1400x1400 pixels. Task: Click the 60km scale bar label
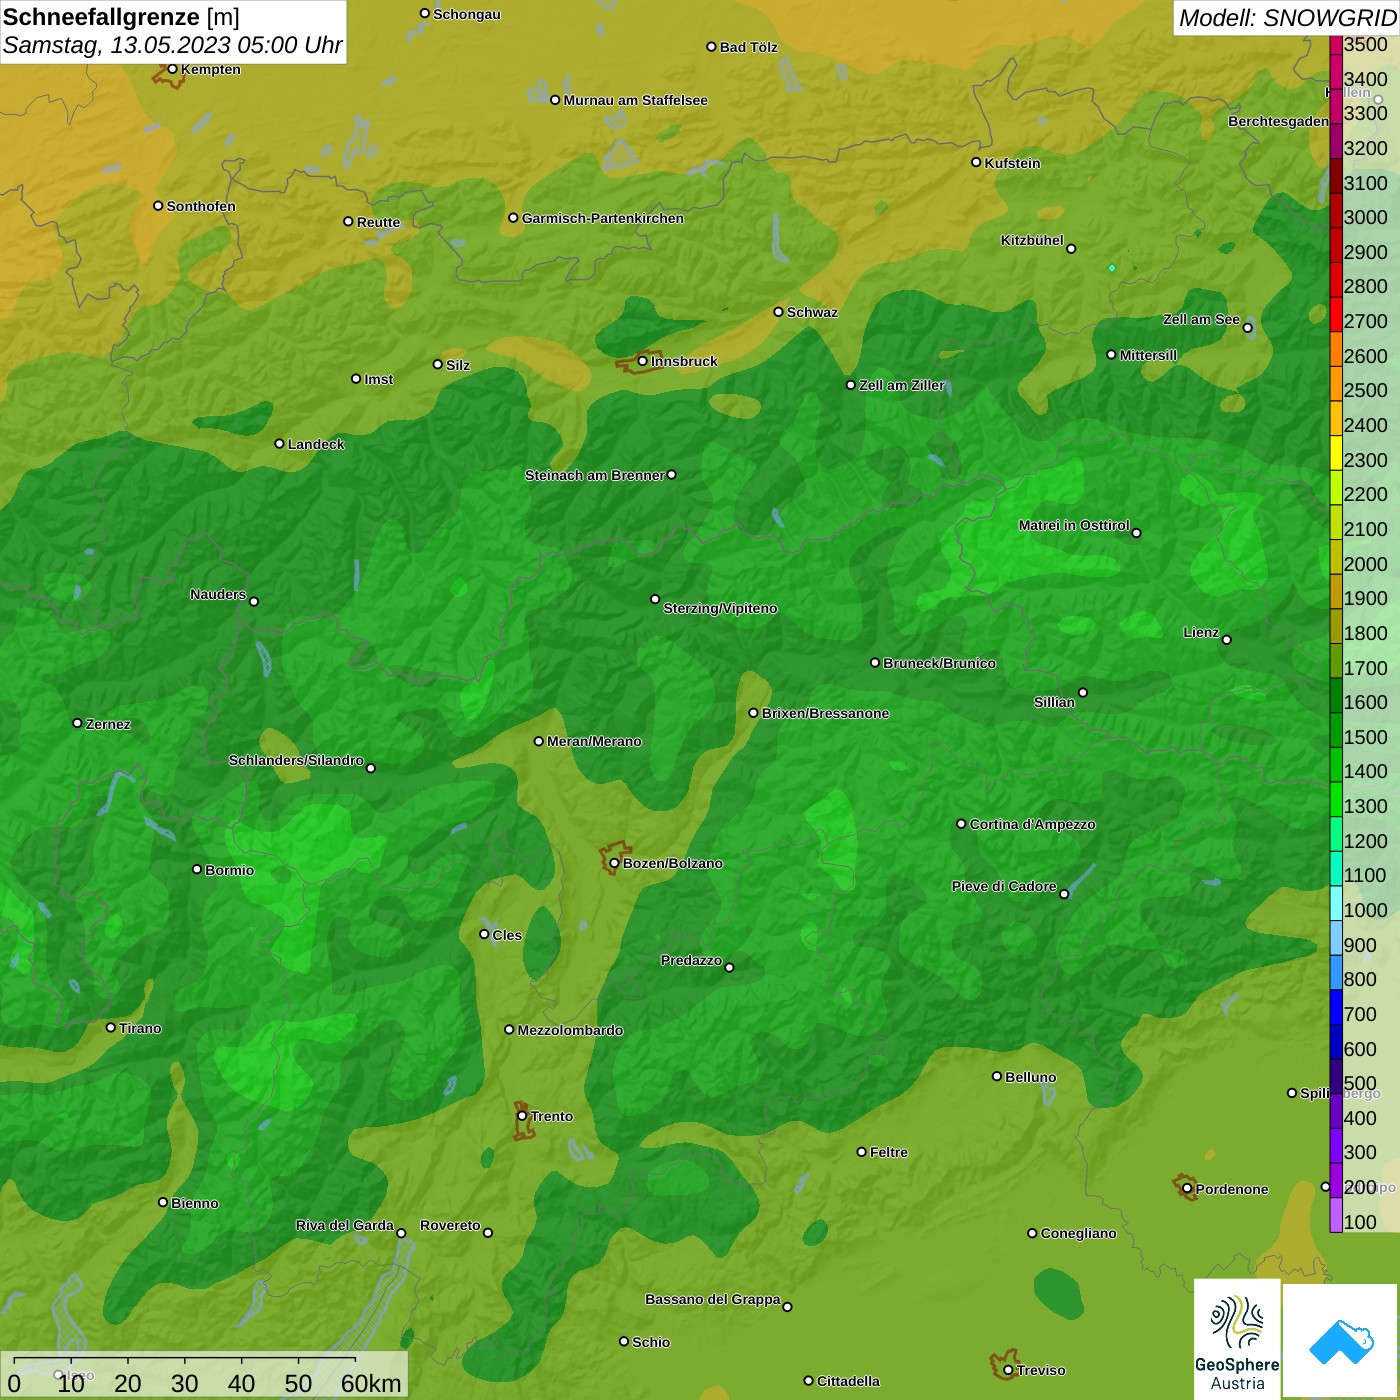[371, 1383]
